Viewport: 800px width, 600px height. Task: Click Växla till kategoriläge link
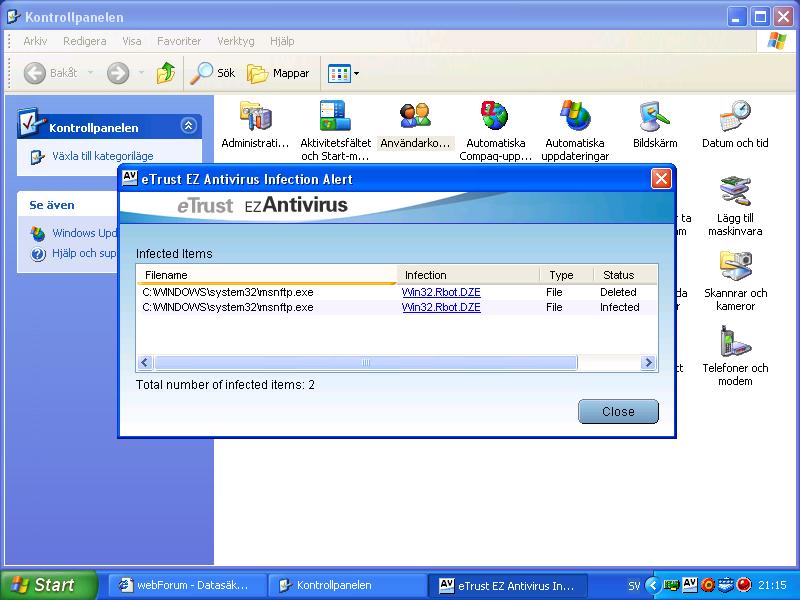click(x=103, y=156)
